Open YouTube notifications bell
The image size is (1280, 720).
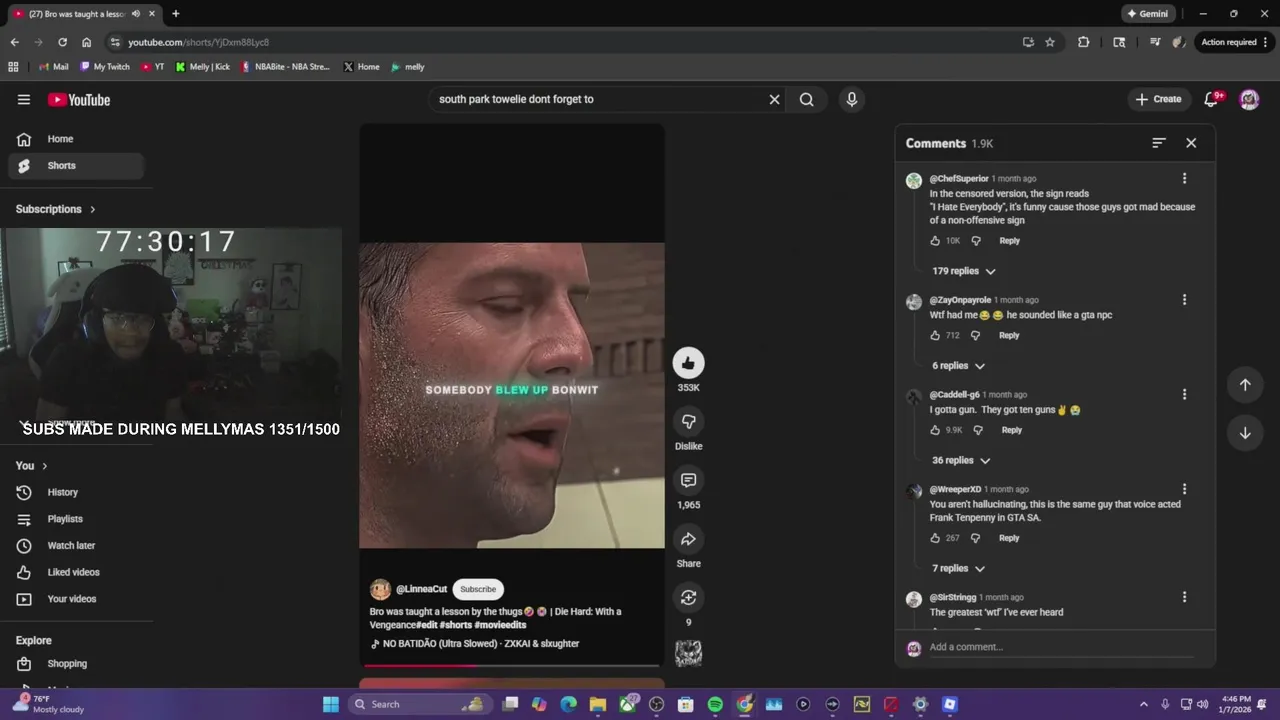(x=1212, y=99)
